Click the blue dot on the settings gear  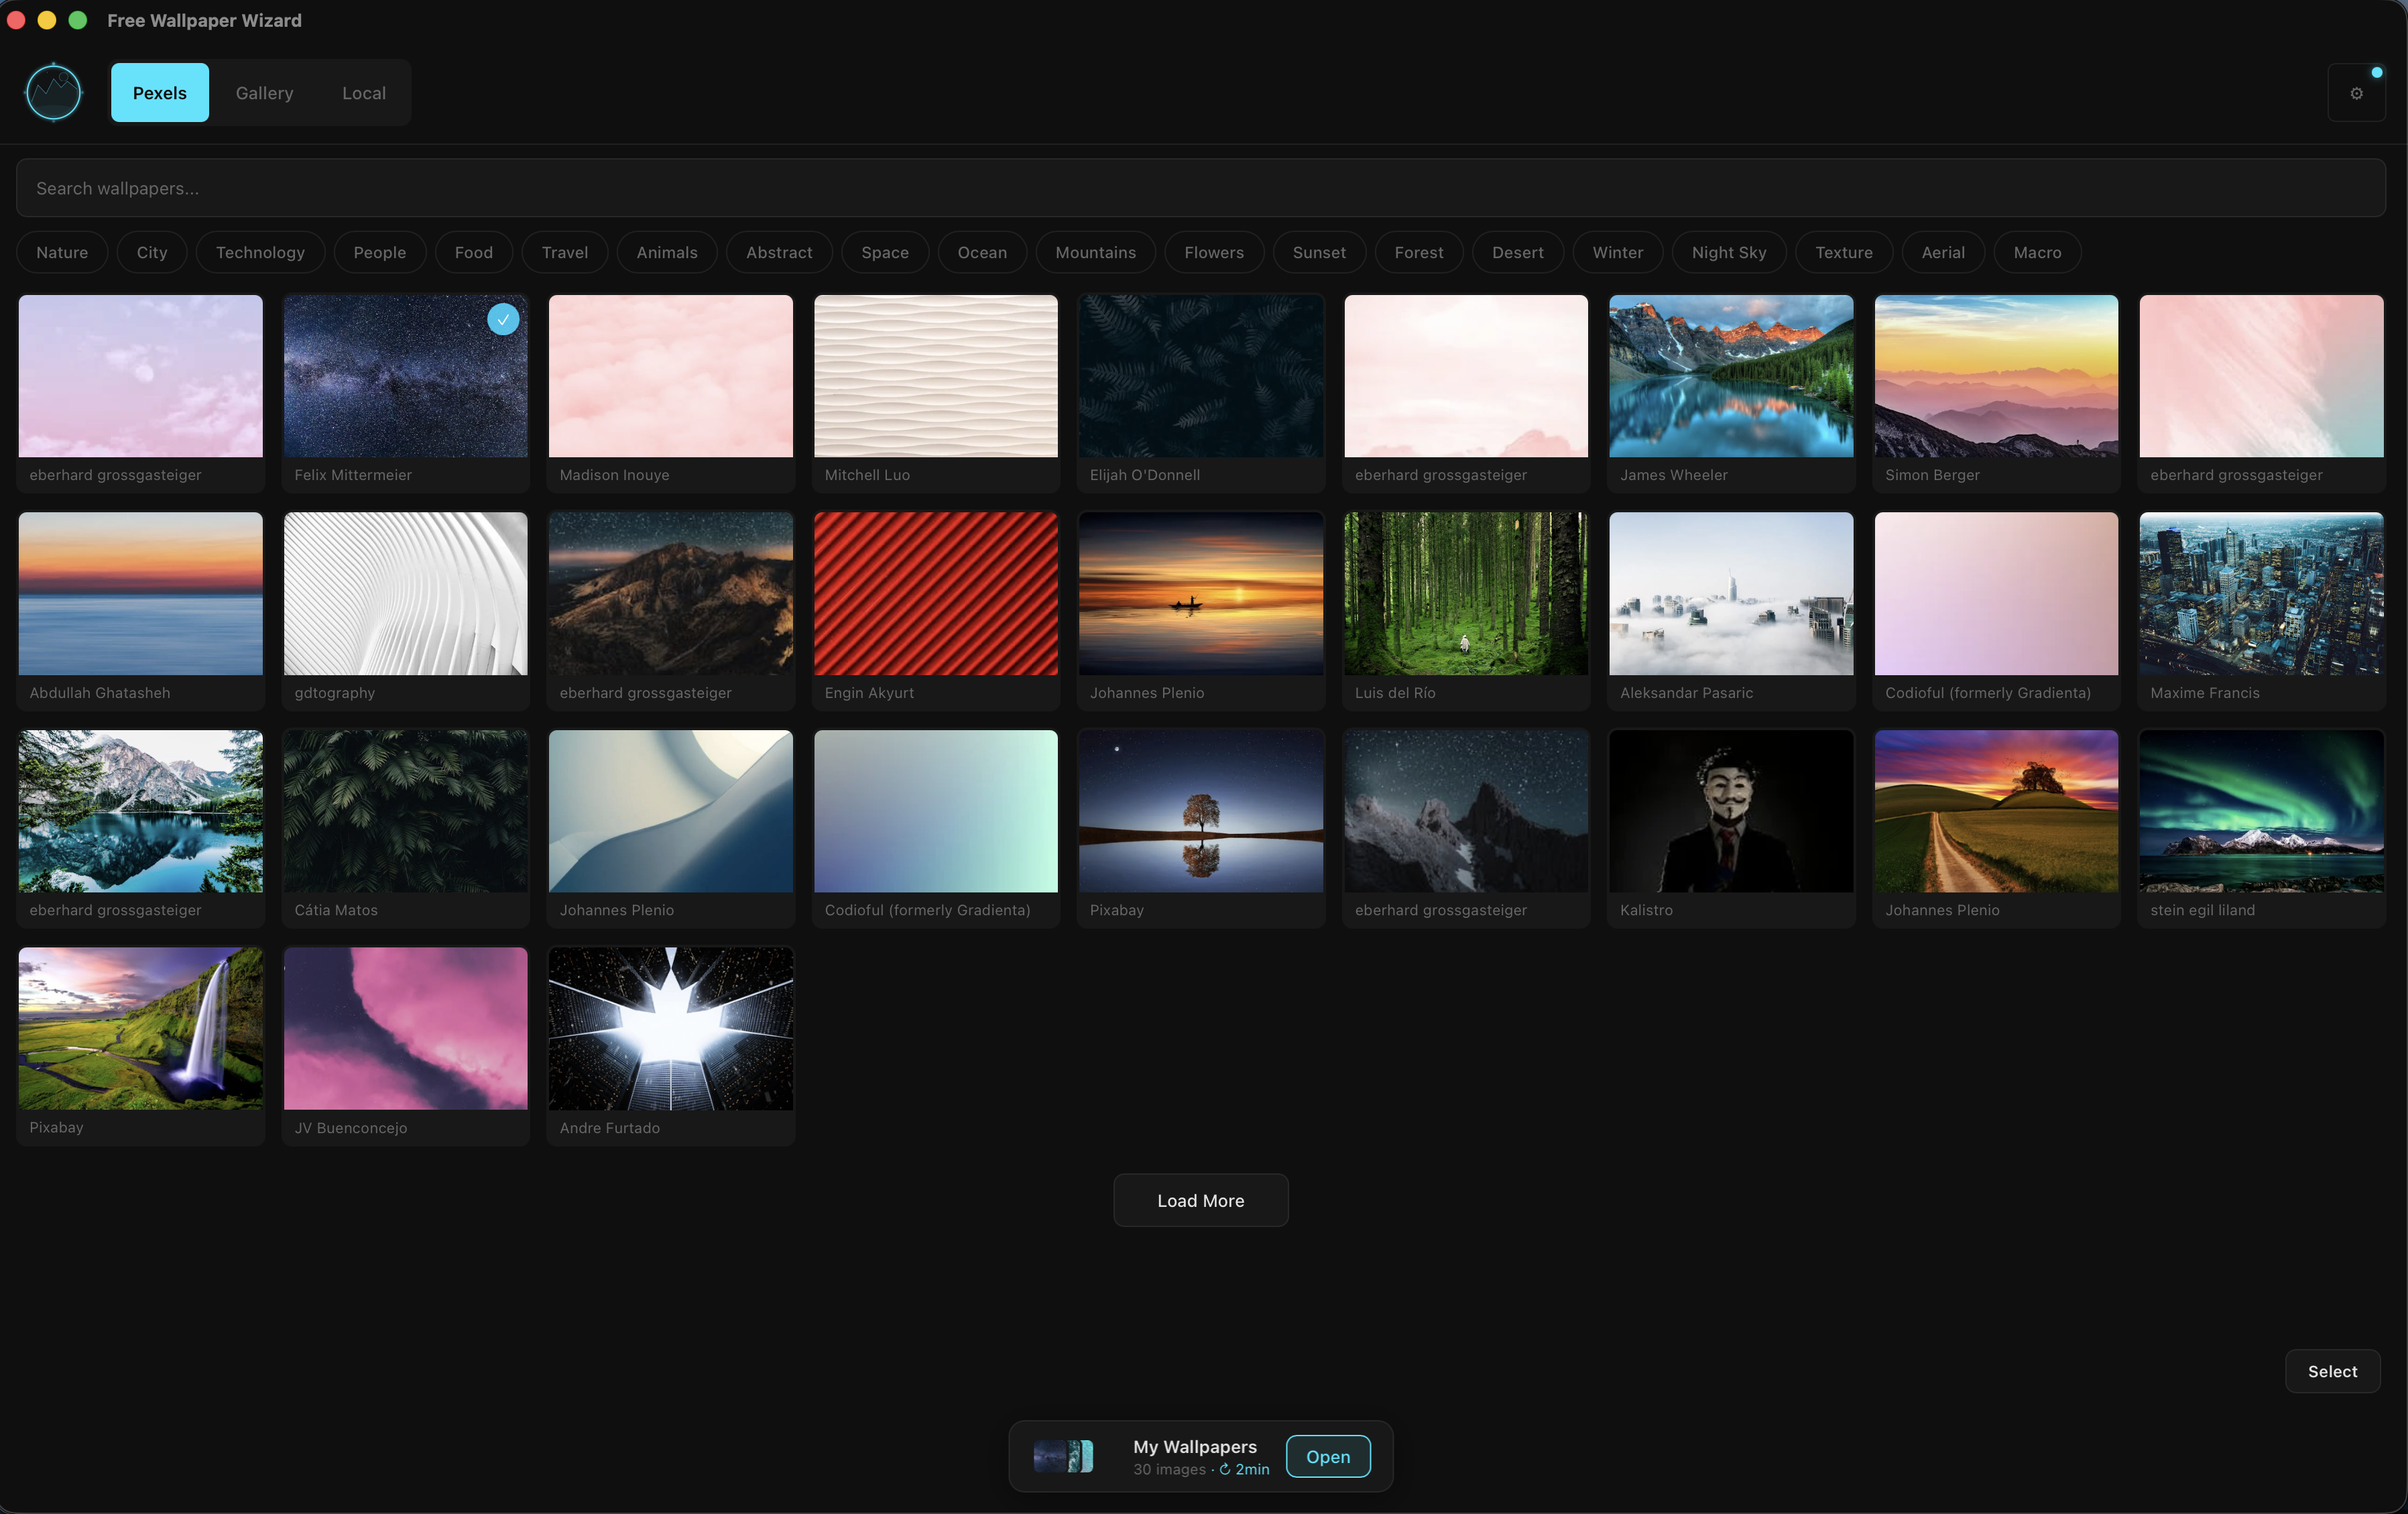pos(2378,72)
